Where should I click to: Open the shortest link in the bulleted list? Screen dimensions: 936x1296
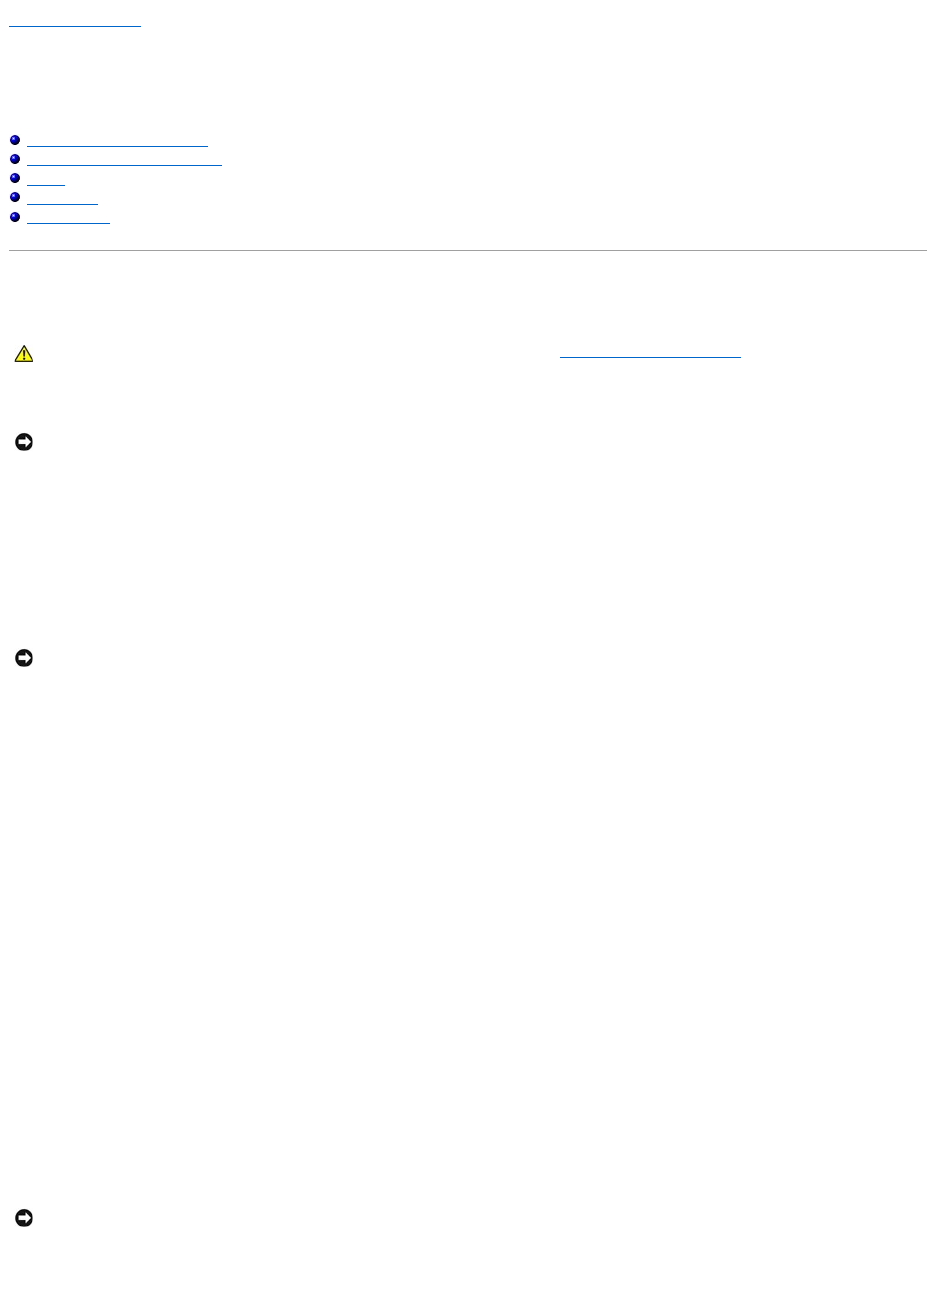(x=46, y=179)
